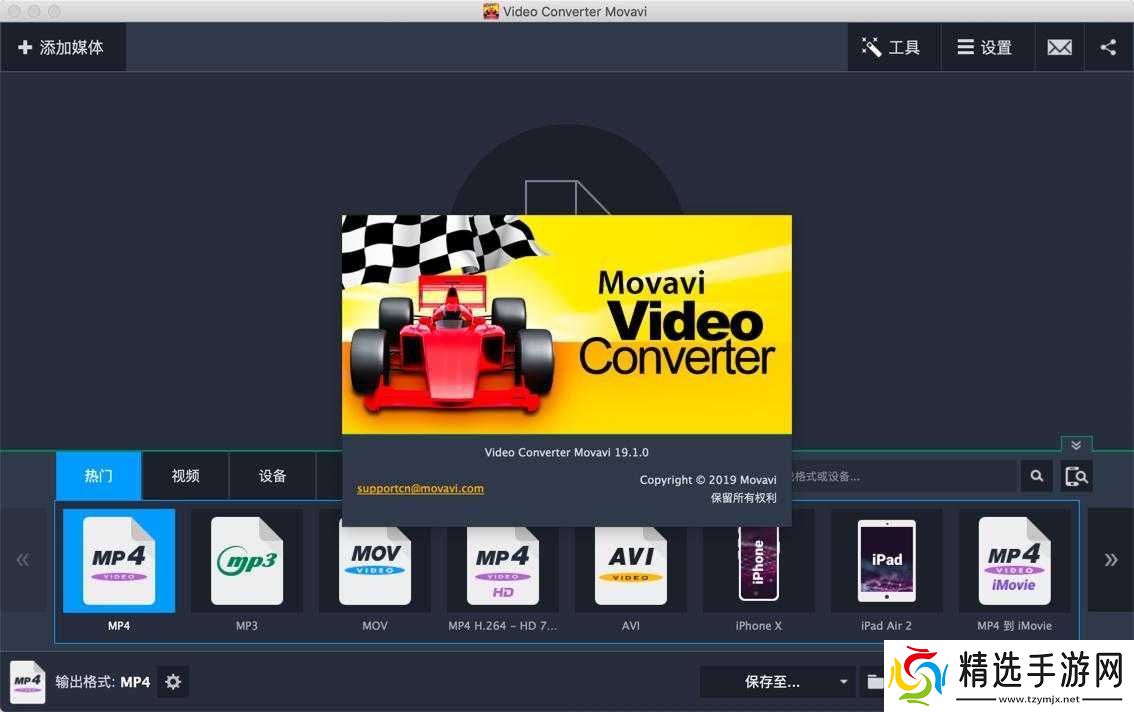Click the share icon in the toolbar
1134x712 pixels.
pos(1108,46)
